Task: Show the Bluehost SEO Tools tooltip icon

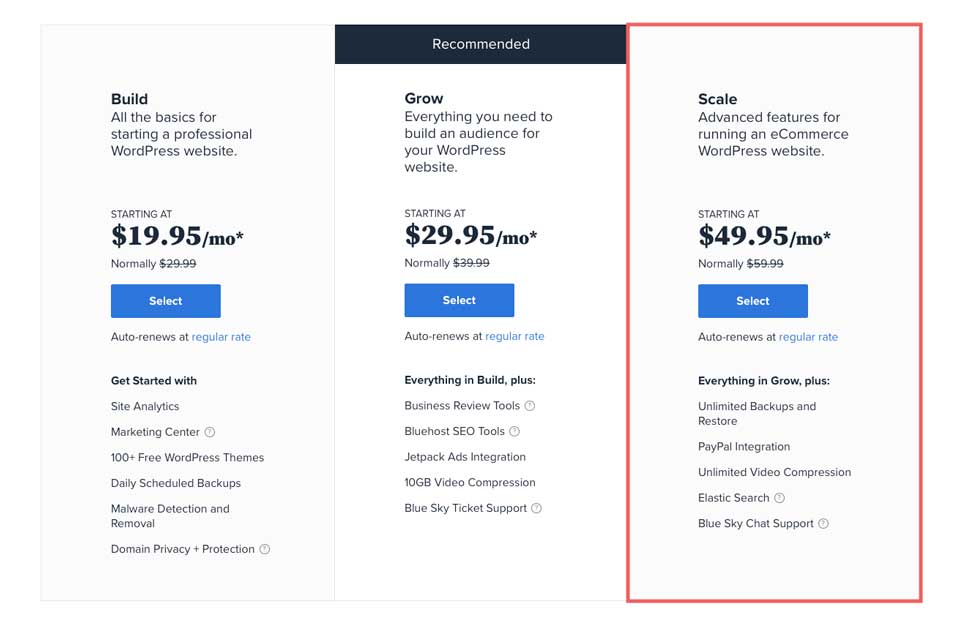Action: [x=515, y=432]
